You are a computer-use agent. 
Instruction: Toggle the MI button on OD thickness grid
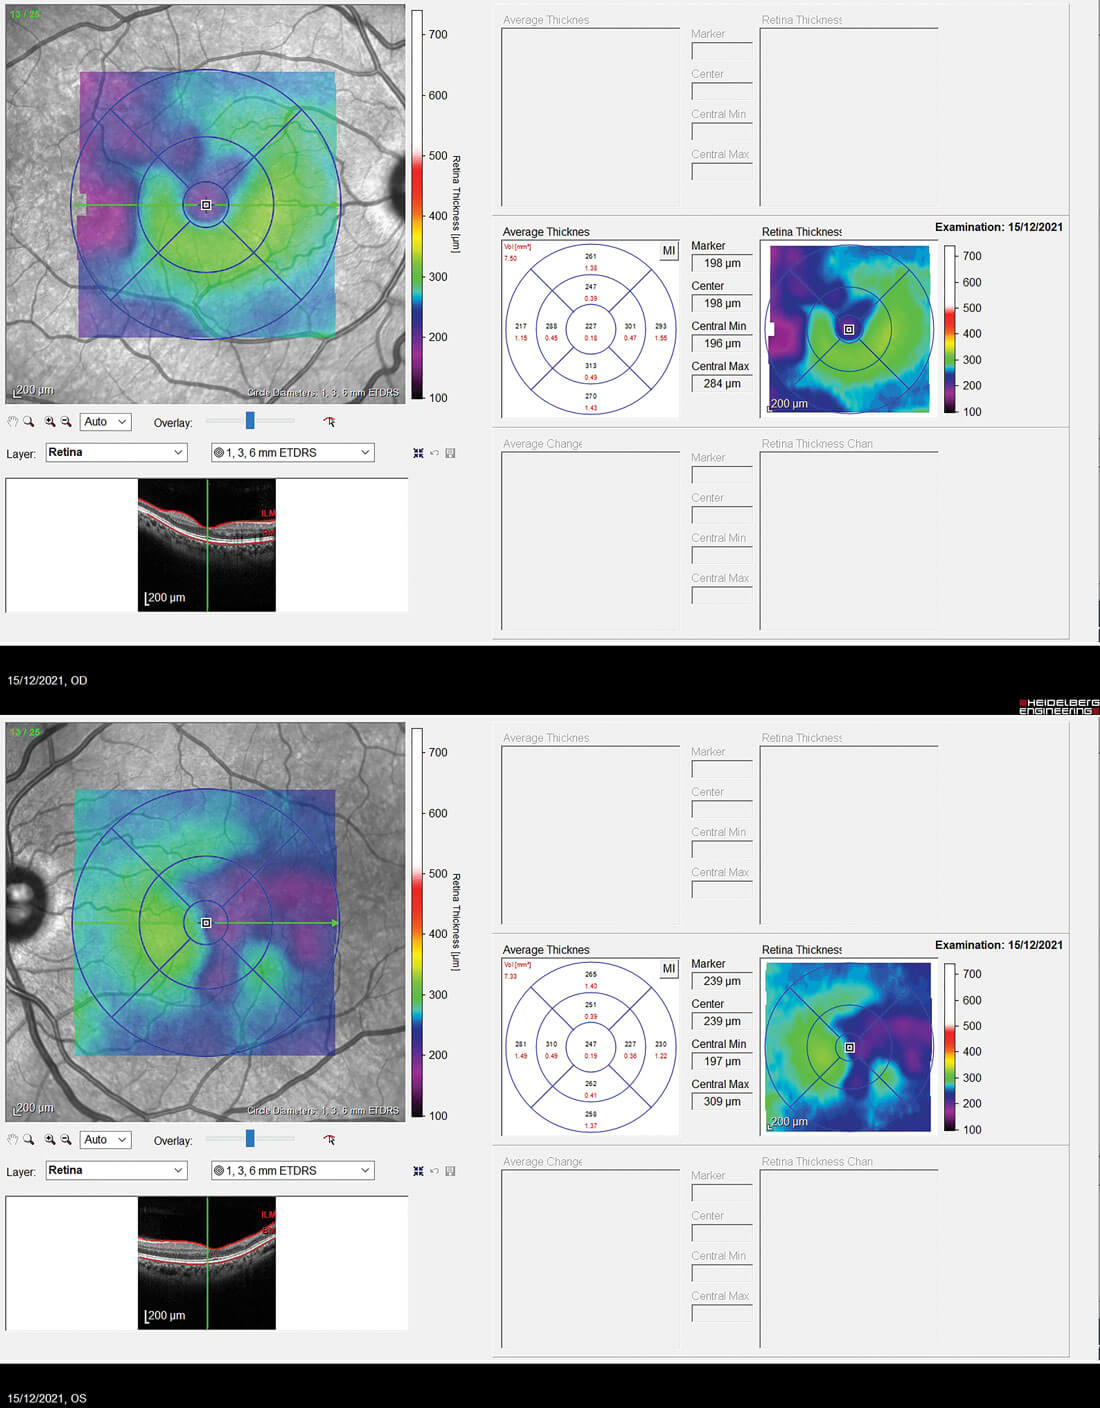coord(669,251)
